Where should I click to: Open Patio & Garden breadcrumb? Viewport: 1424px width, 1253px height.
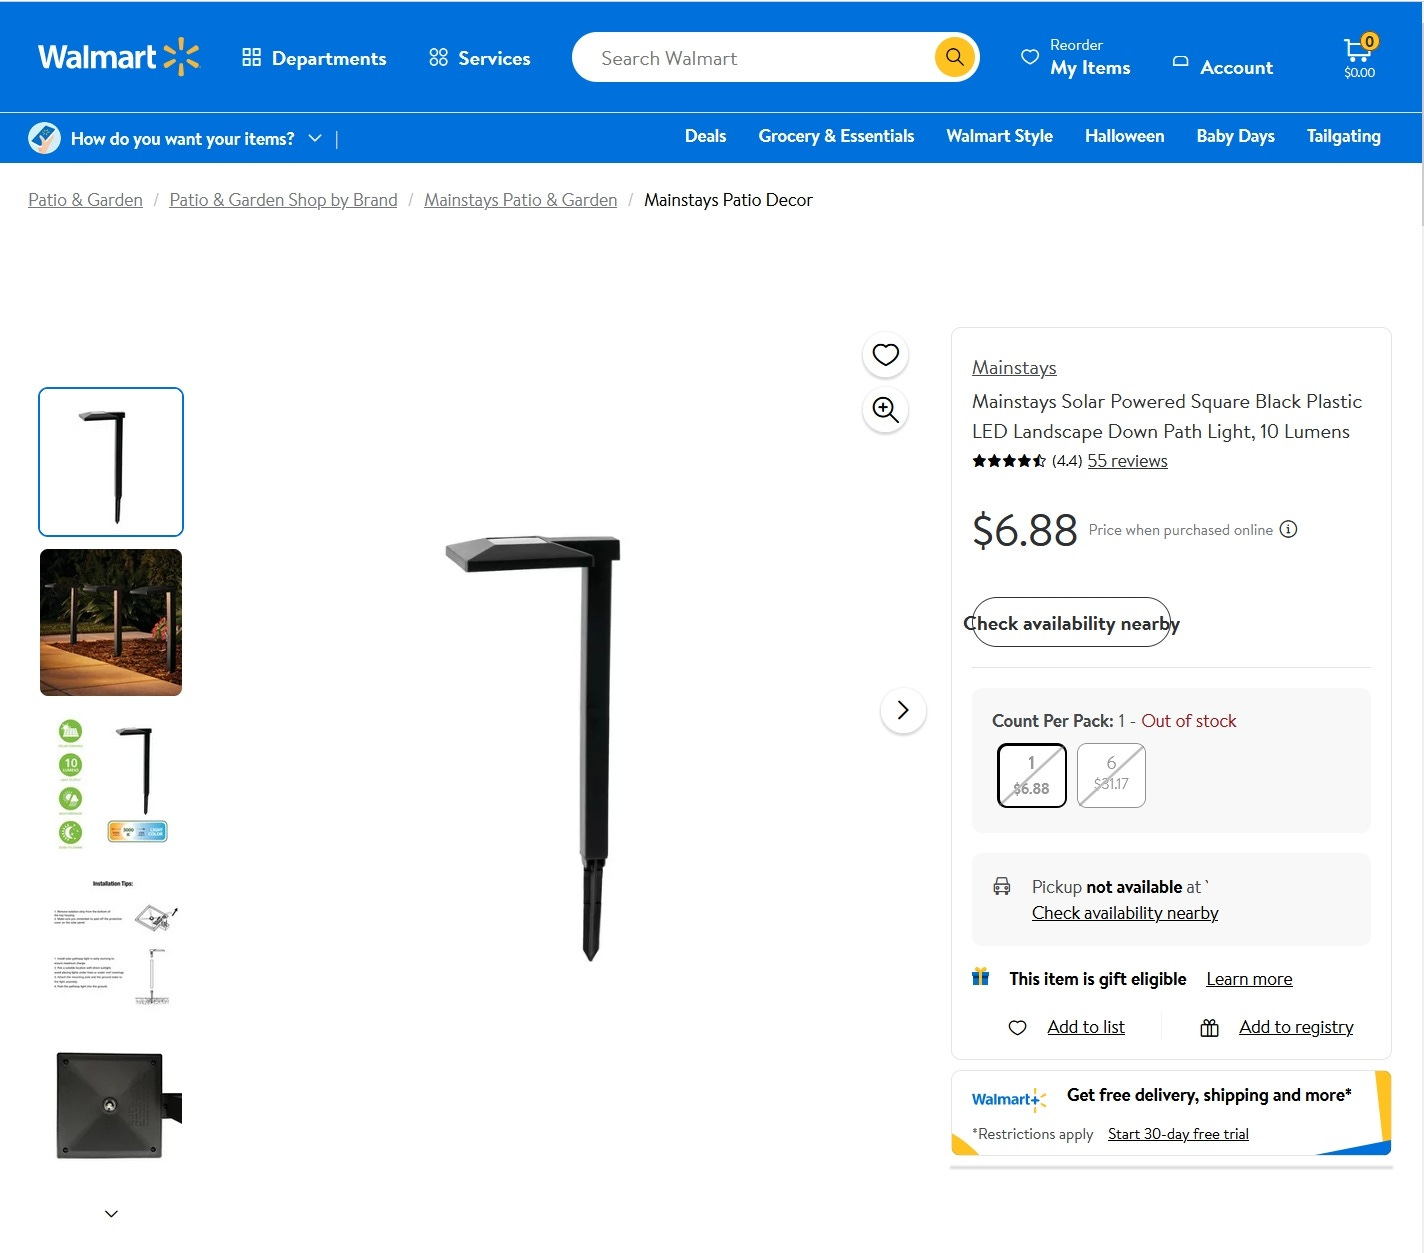tap(85, 200)
